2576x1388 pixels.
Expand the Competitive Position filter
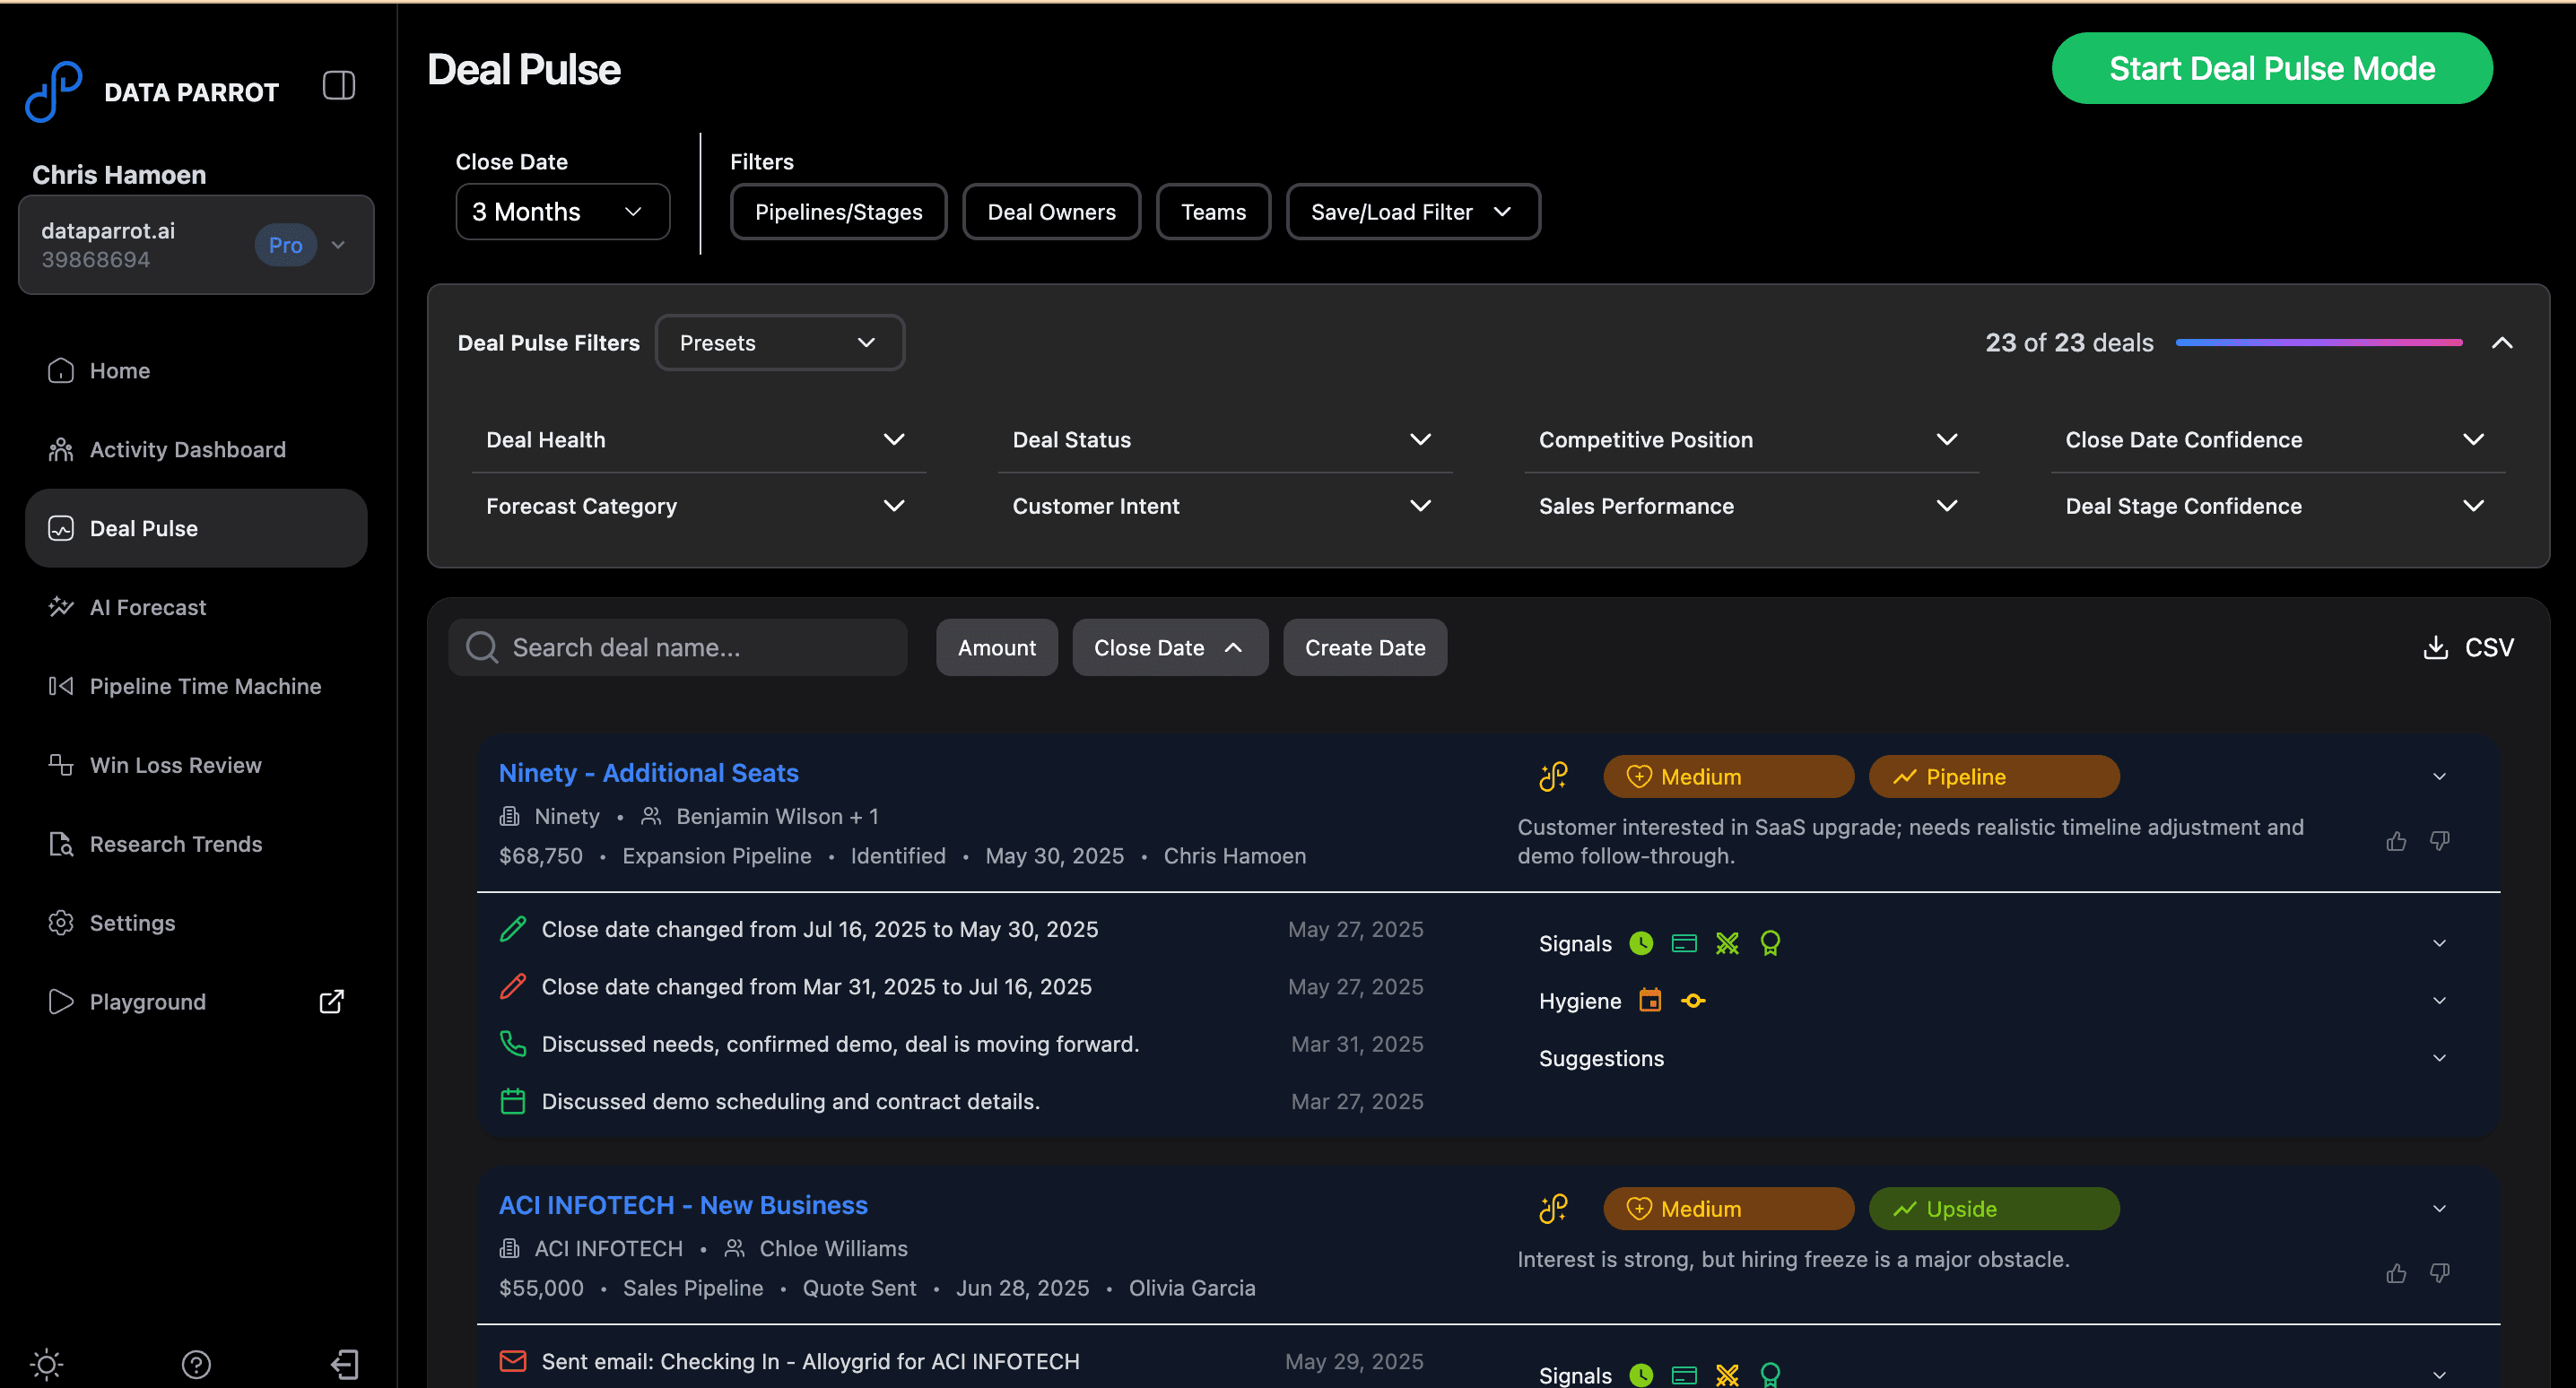coord(1751,439)
